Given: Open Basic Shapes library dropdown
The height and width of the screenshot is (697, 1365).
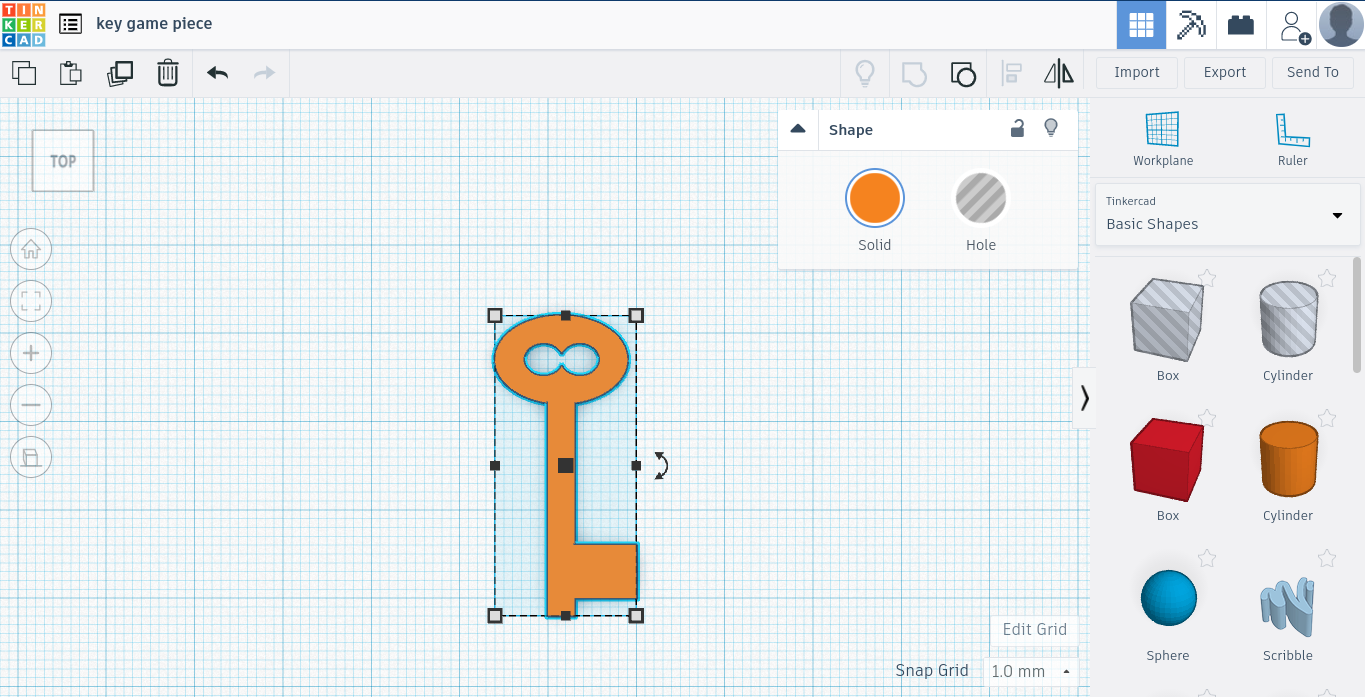Looking at the screenshot, I should pyautogui.click(x=1228, y=214).
